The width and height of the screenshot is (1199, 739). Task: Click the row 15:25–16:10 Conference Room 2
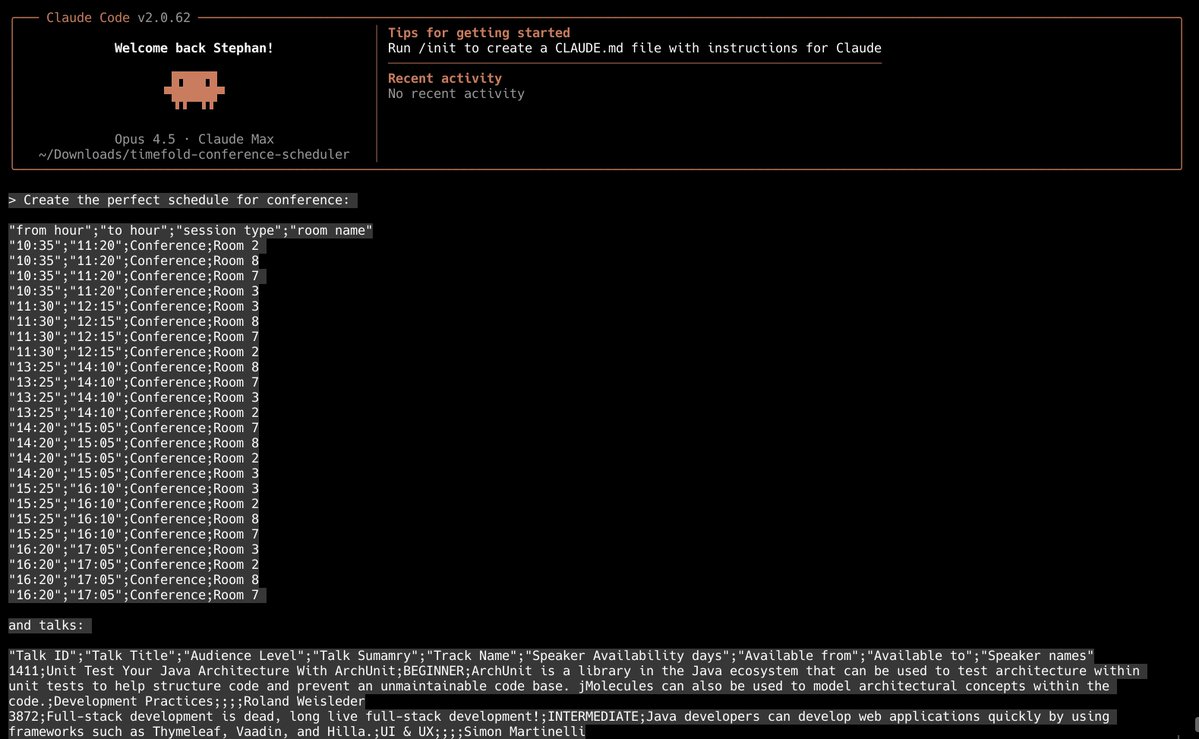(134, 503)
